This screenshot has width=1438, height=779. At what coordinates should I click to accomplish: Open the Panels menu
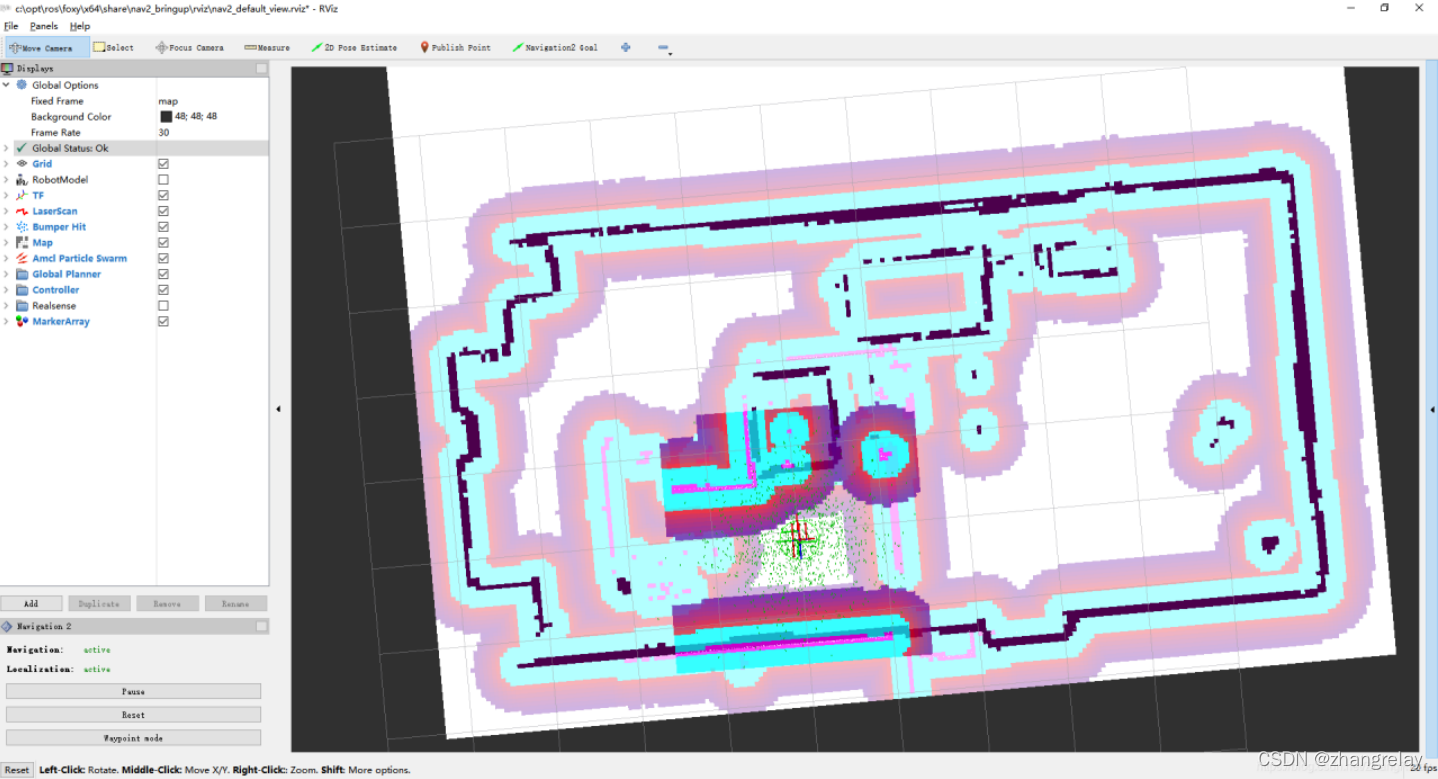pos(44,26)
